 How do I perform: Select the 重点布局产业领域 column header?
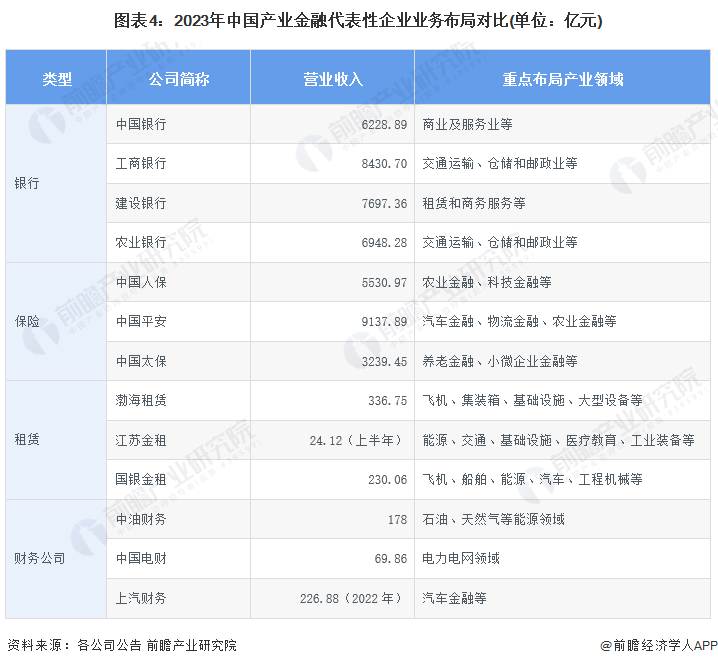coord(563,78)
